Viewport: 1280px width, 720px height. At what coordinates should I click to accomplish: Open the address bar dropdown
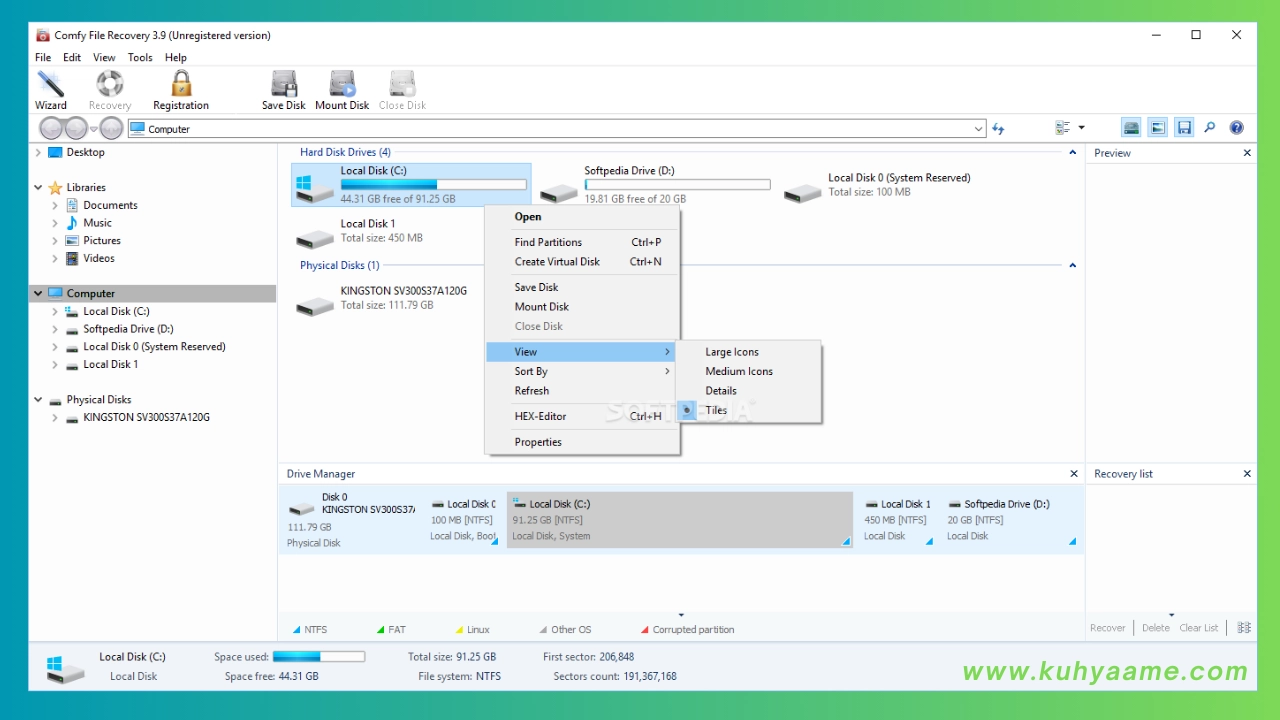pyautogui.click(x=978, y=129)
